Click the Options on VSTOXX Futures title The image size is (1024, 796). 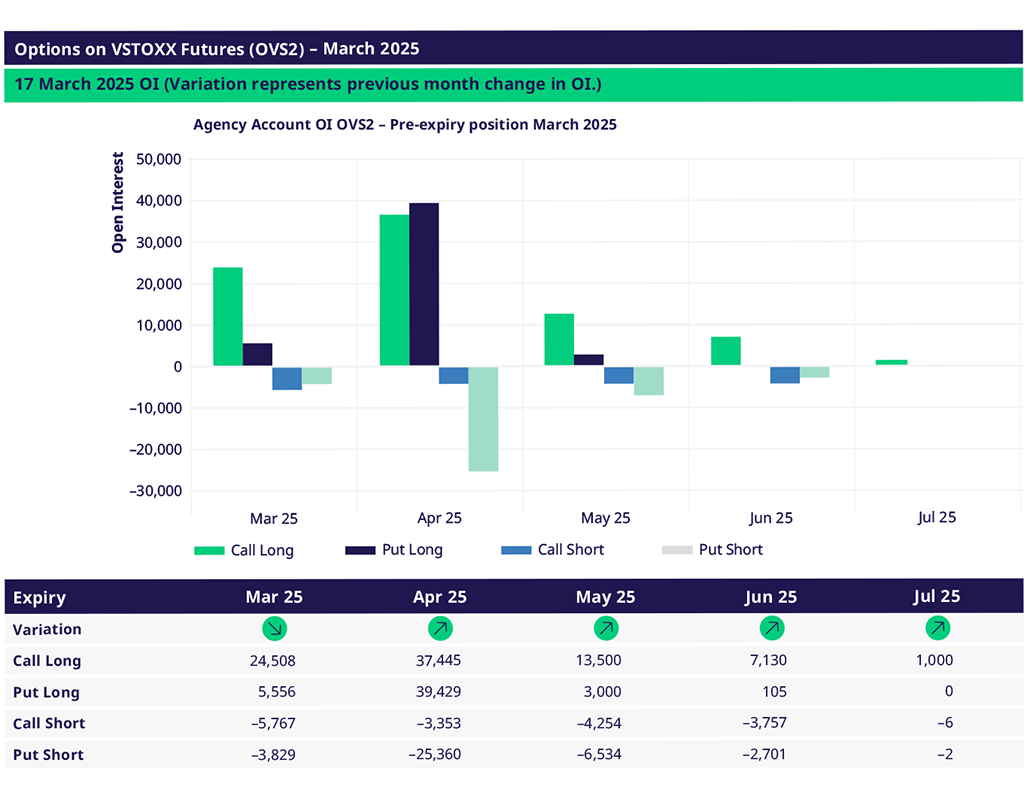tap(217, 49)
